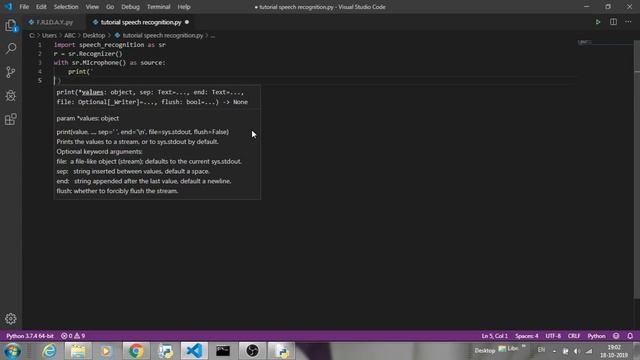
Task: Open the Windows Start button
Action: pyautogui.click(x=13, y=351)
